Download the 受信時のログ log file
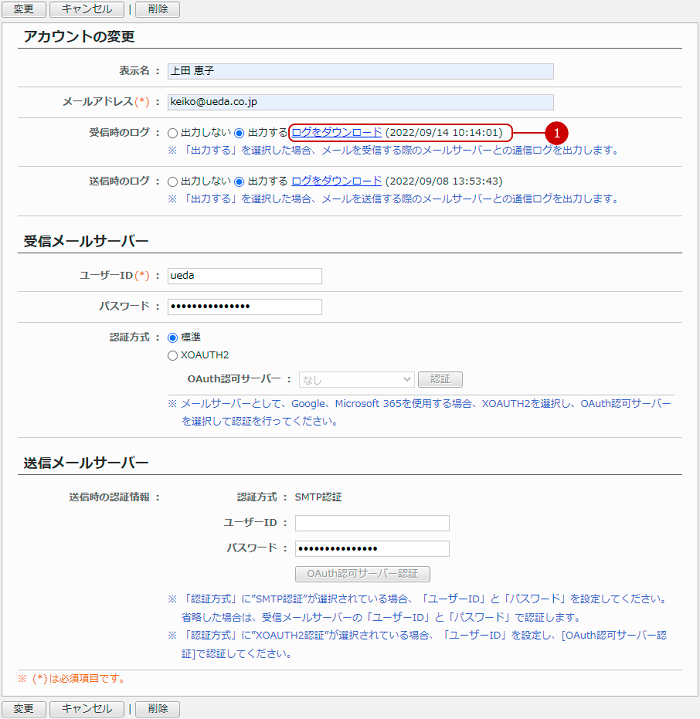 pyautogui.click(x=336, y=133)
